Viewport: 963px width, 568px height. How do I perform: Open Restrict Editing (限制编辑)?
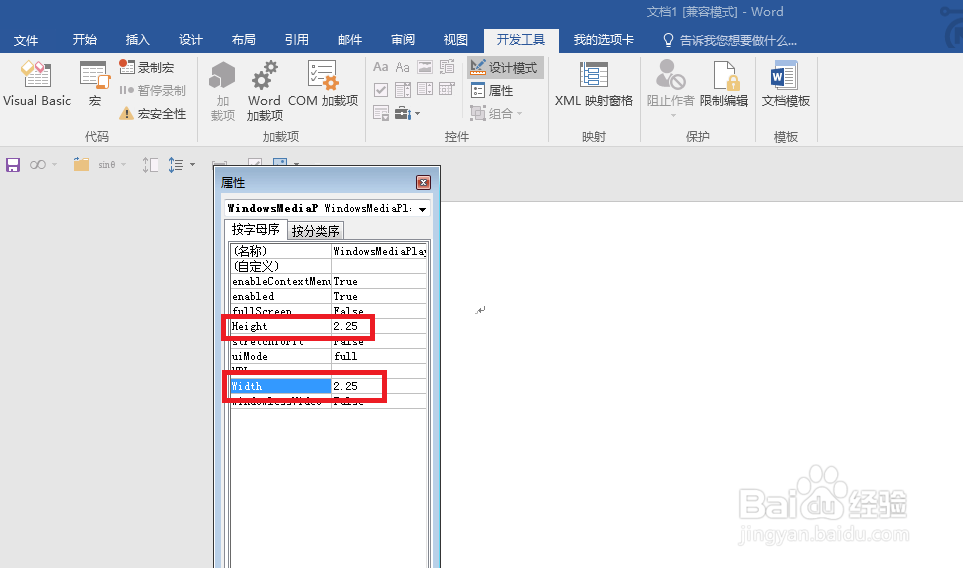(724, 84)
